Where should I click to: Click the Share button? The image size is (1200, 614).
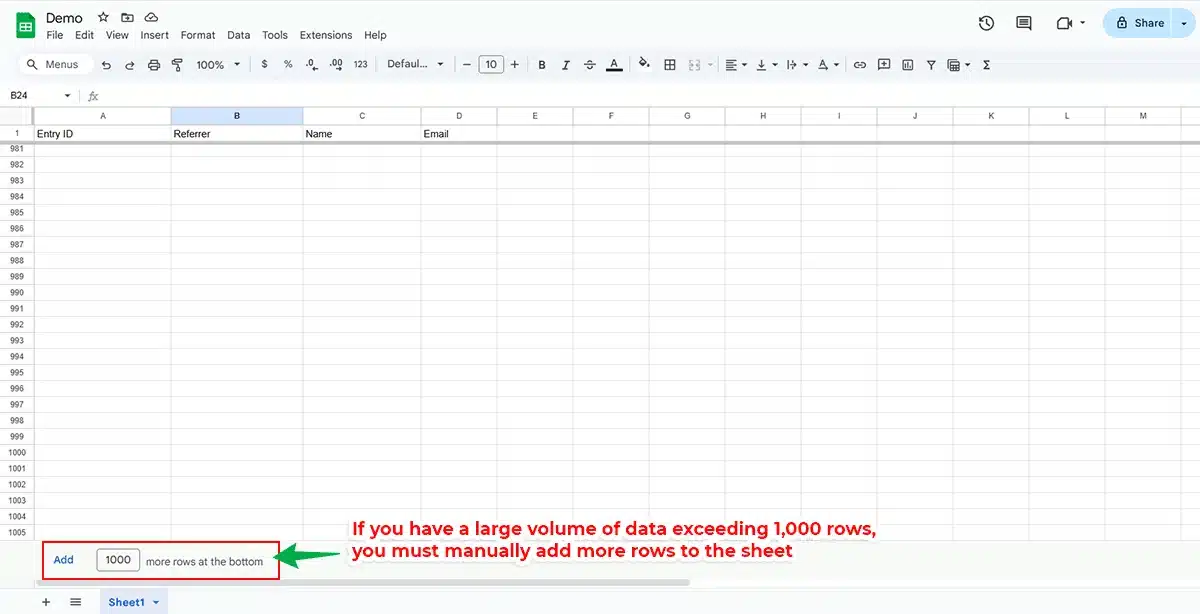1140,23
